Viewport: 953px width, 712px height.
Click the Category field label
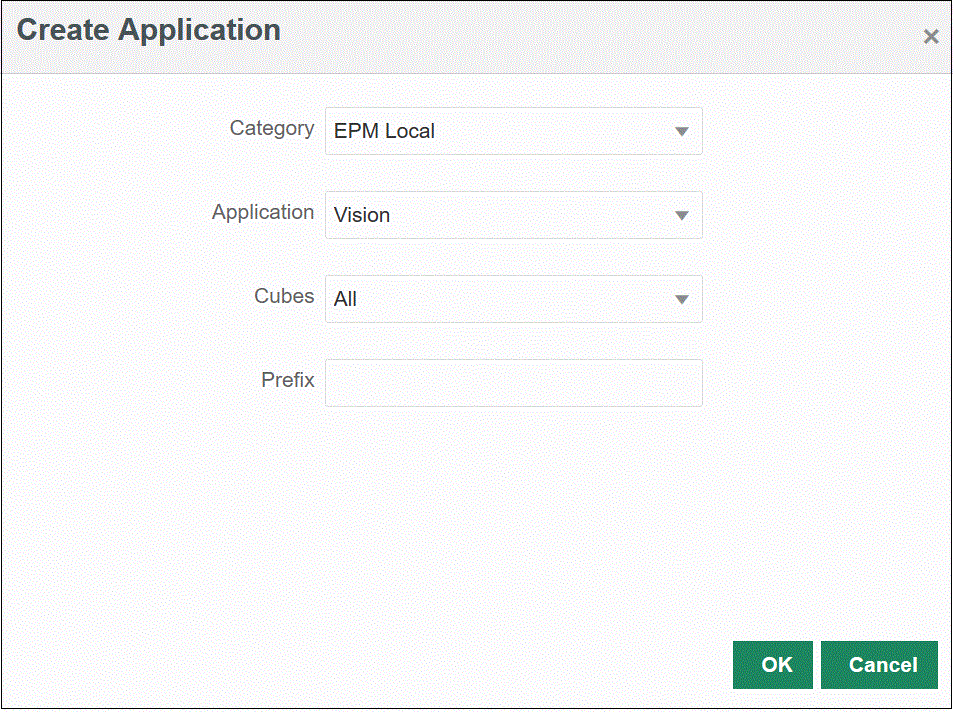click(272, 128)
